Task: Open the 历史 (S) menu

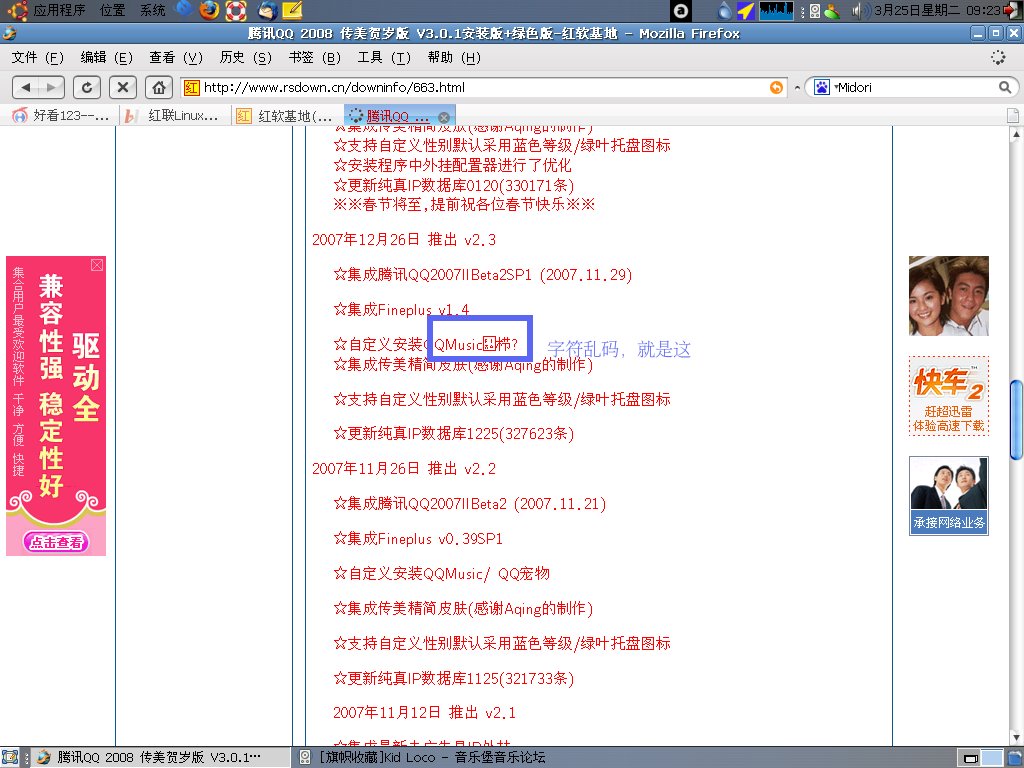Action: pyautogui.click(x=246, y=57)
